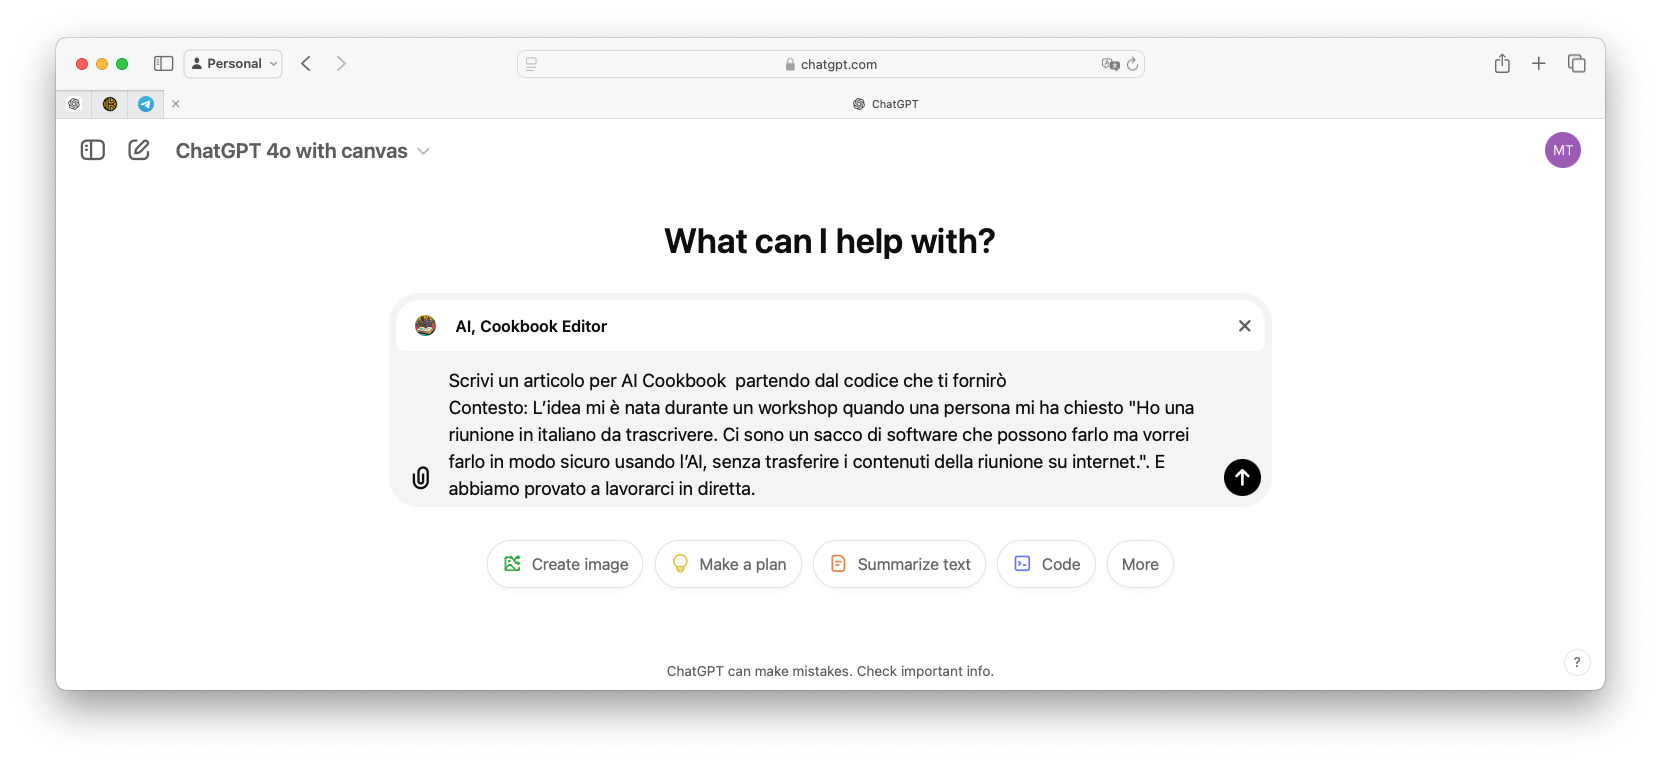This screenshot has height=764, width=1661.
Task: Toggle Safari sidebar visibility
Action: (x=164, y=64)
